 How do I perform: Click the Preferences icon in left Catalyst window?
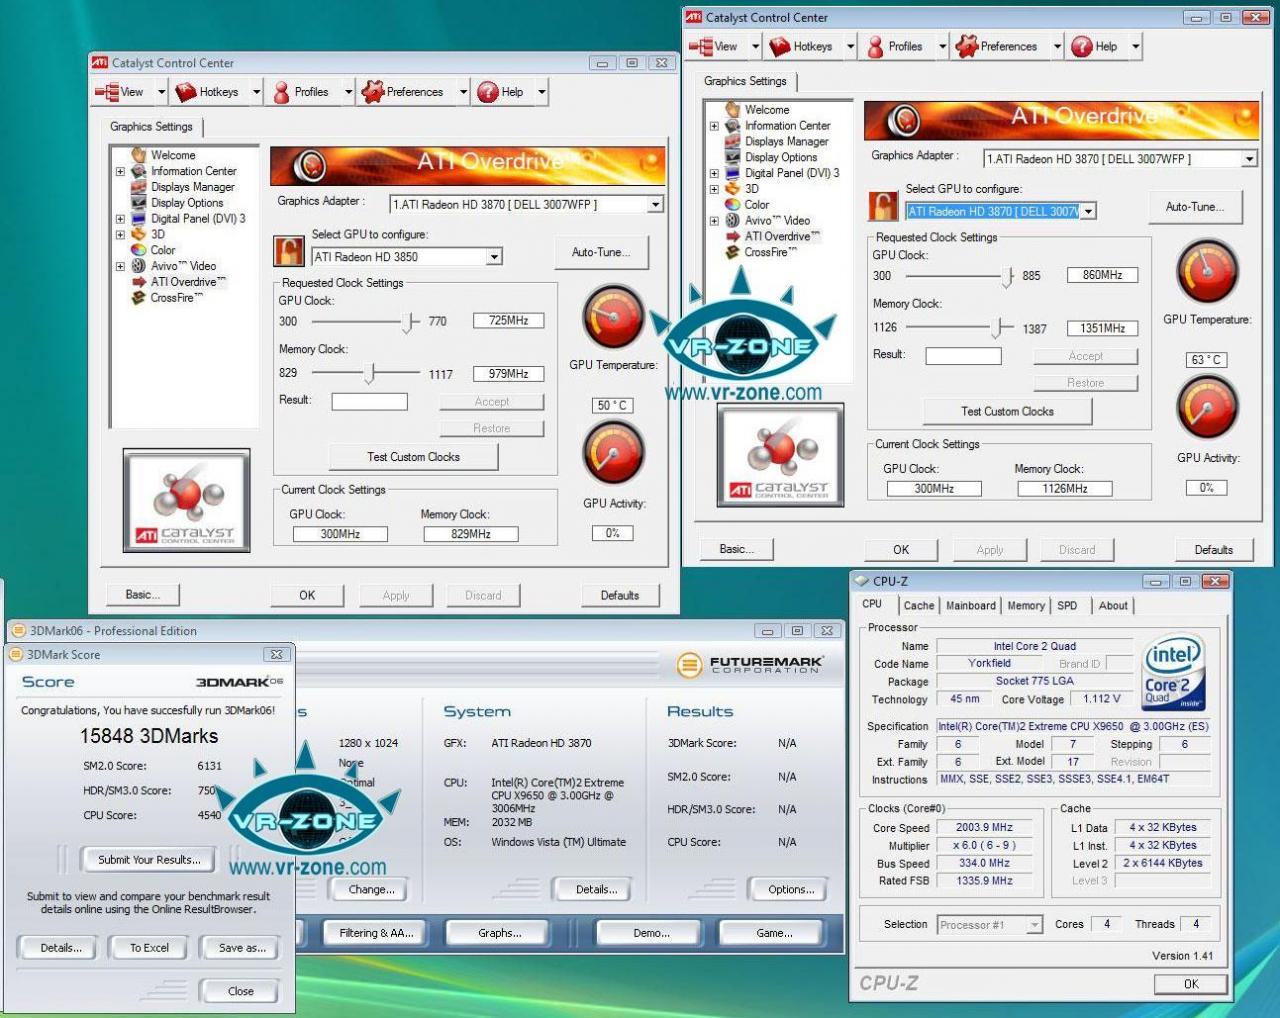coord(373,92)
